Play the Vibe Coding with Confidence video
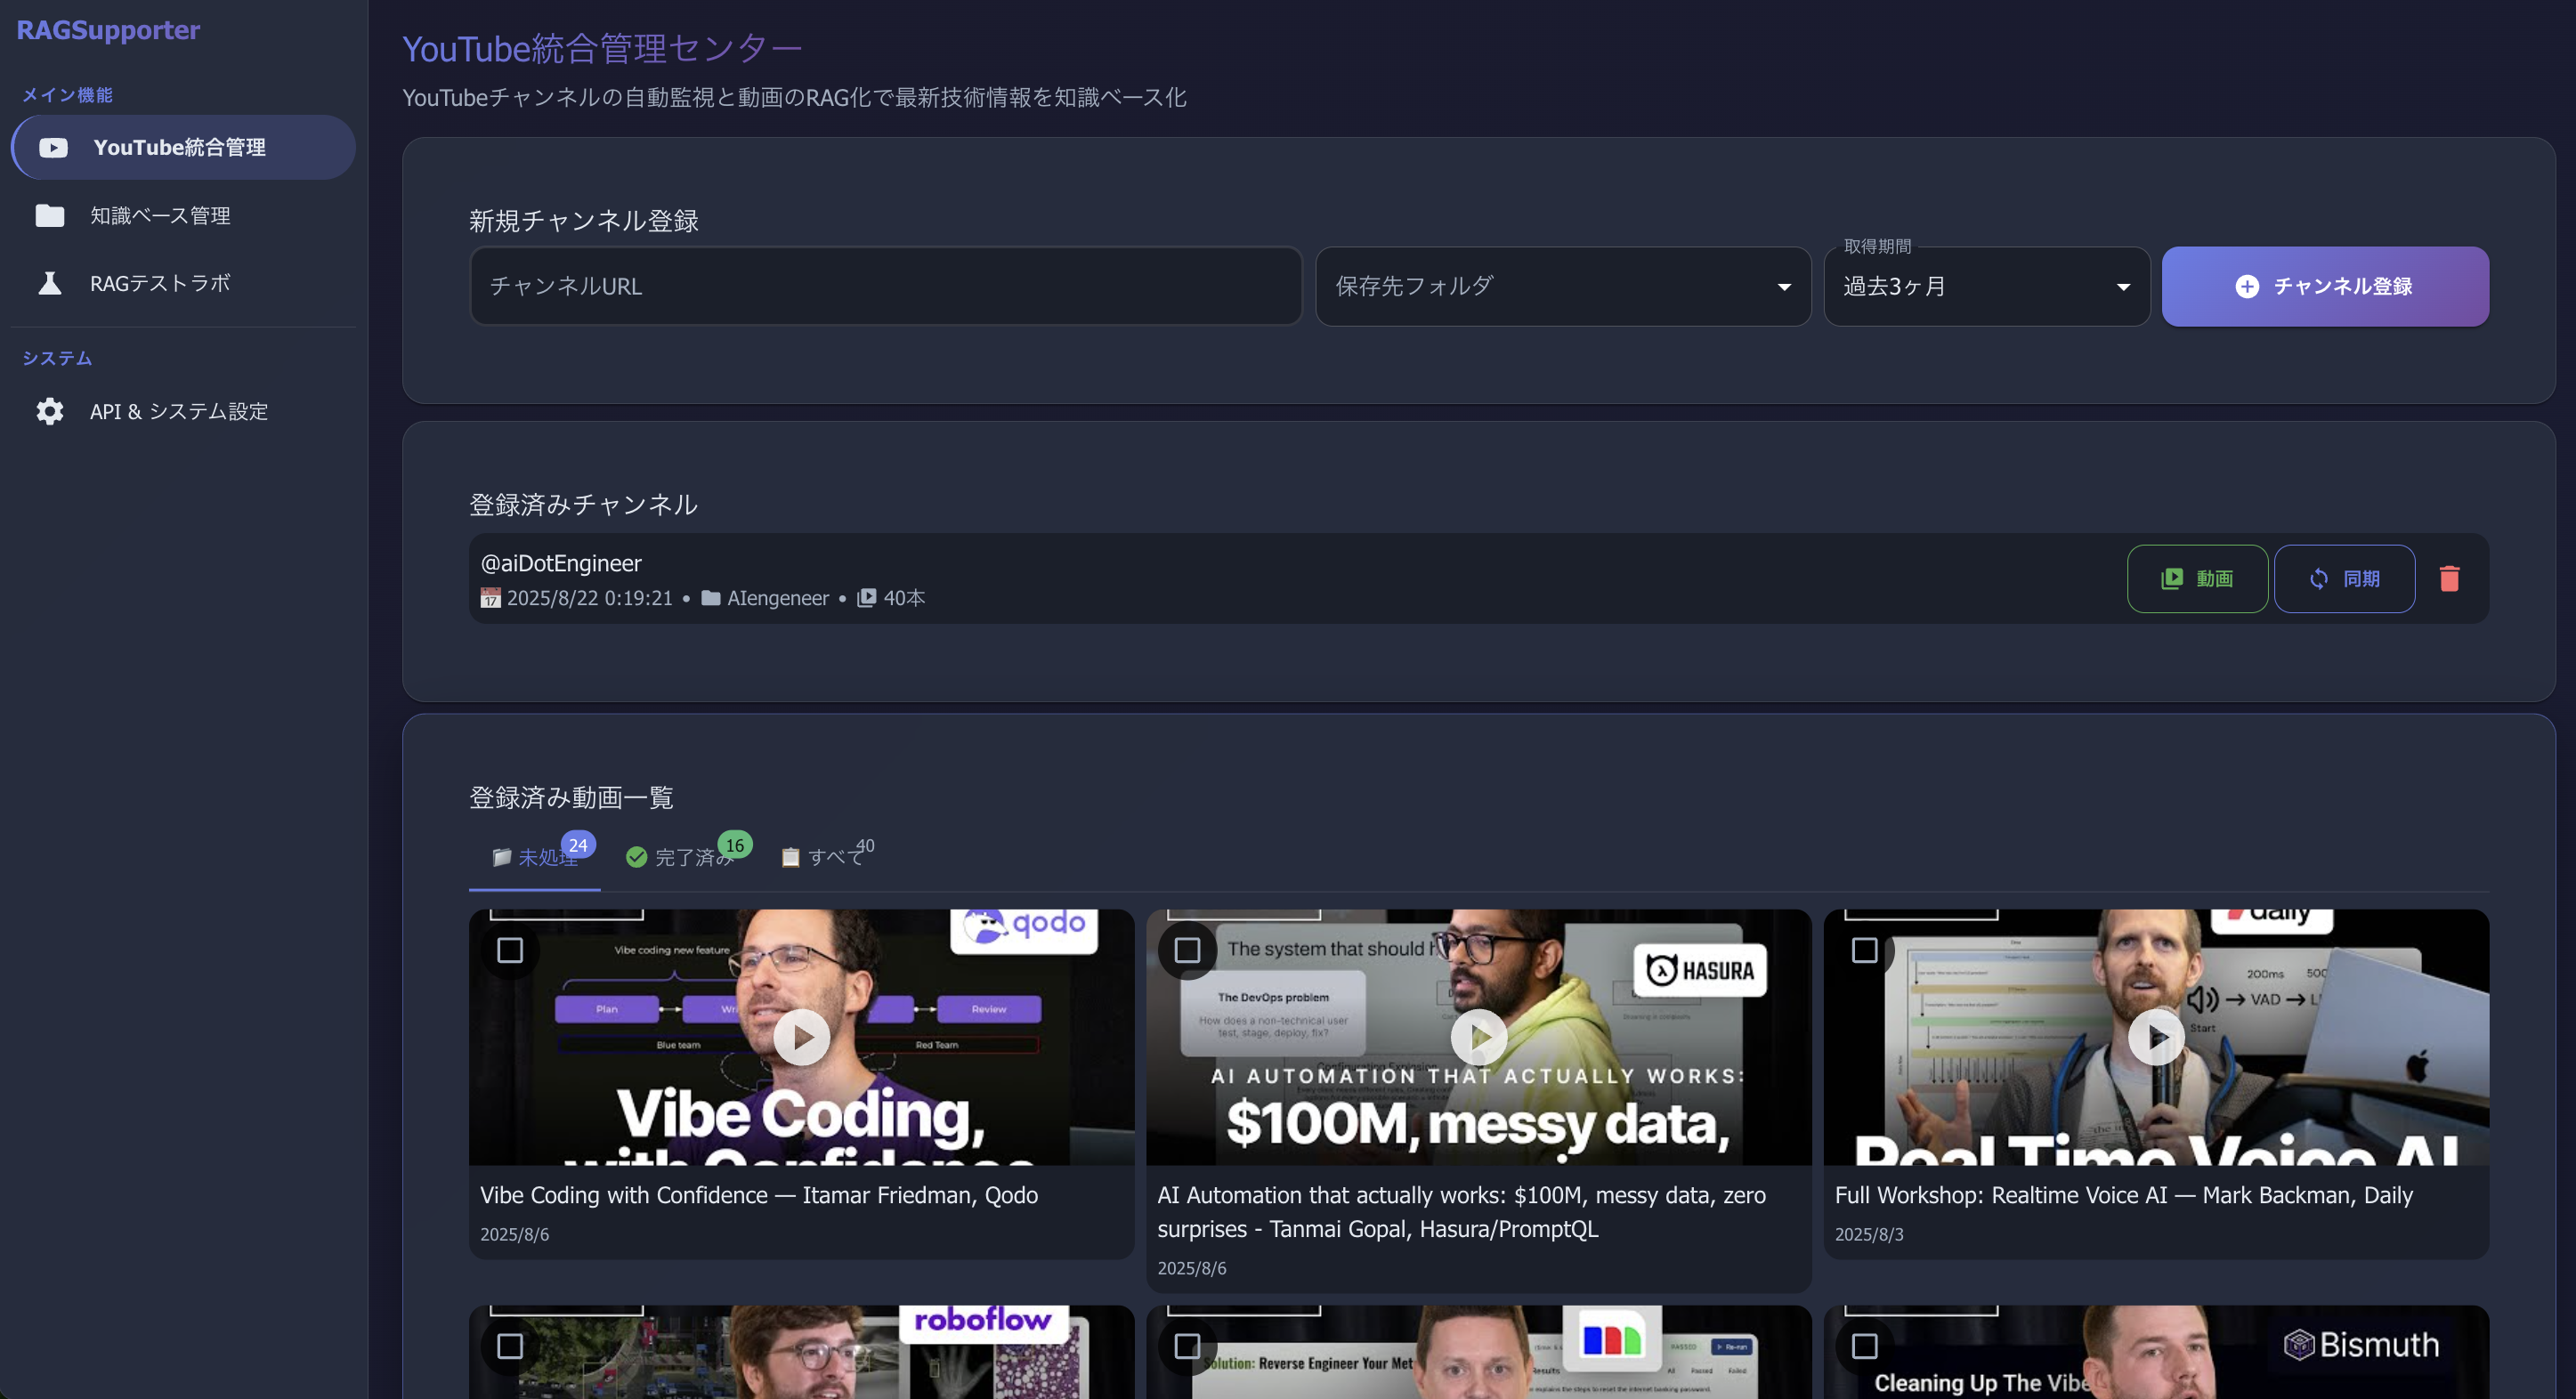 [801, 1037]
